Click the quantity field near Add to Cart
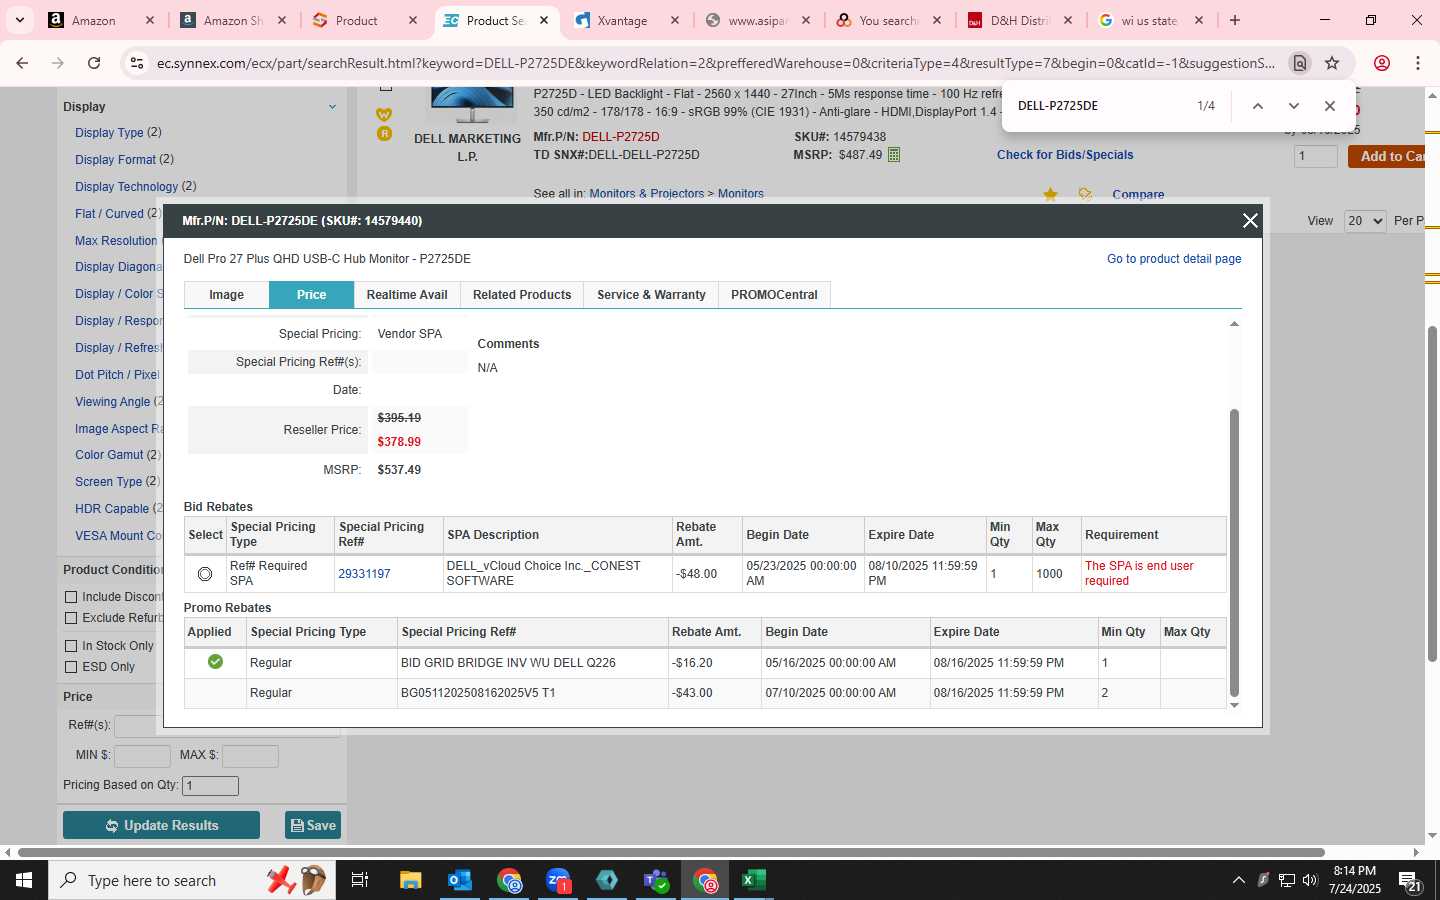The height and width of the screenshot is (900, 1440). pyautogui.click(x=1316, y=156)
